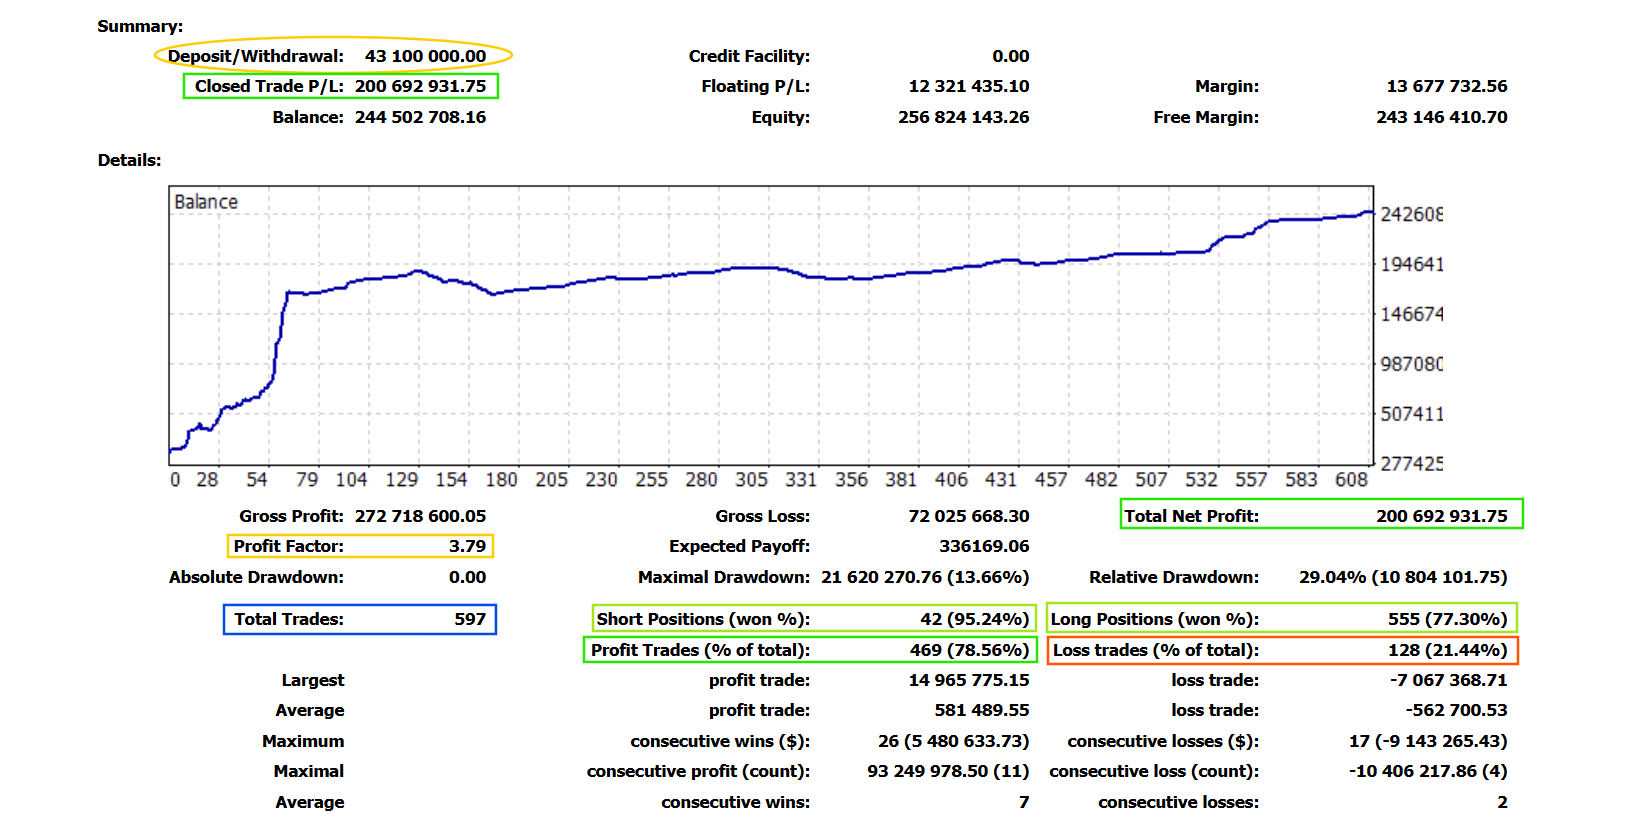This screenshot has width=1638, height=817.
Task: Click the 194641 label on chart y-axis
Action: coord(1411,264)
